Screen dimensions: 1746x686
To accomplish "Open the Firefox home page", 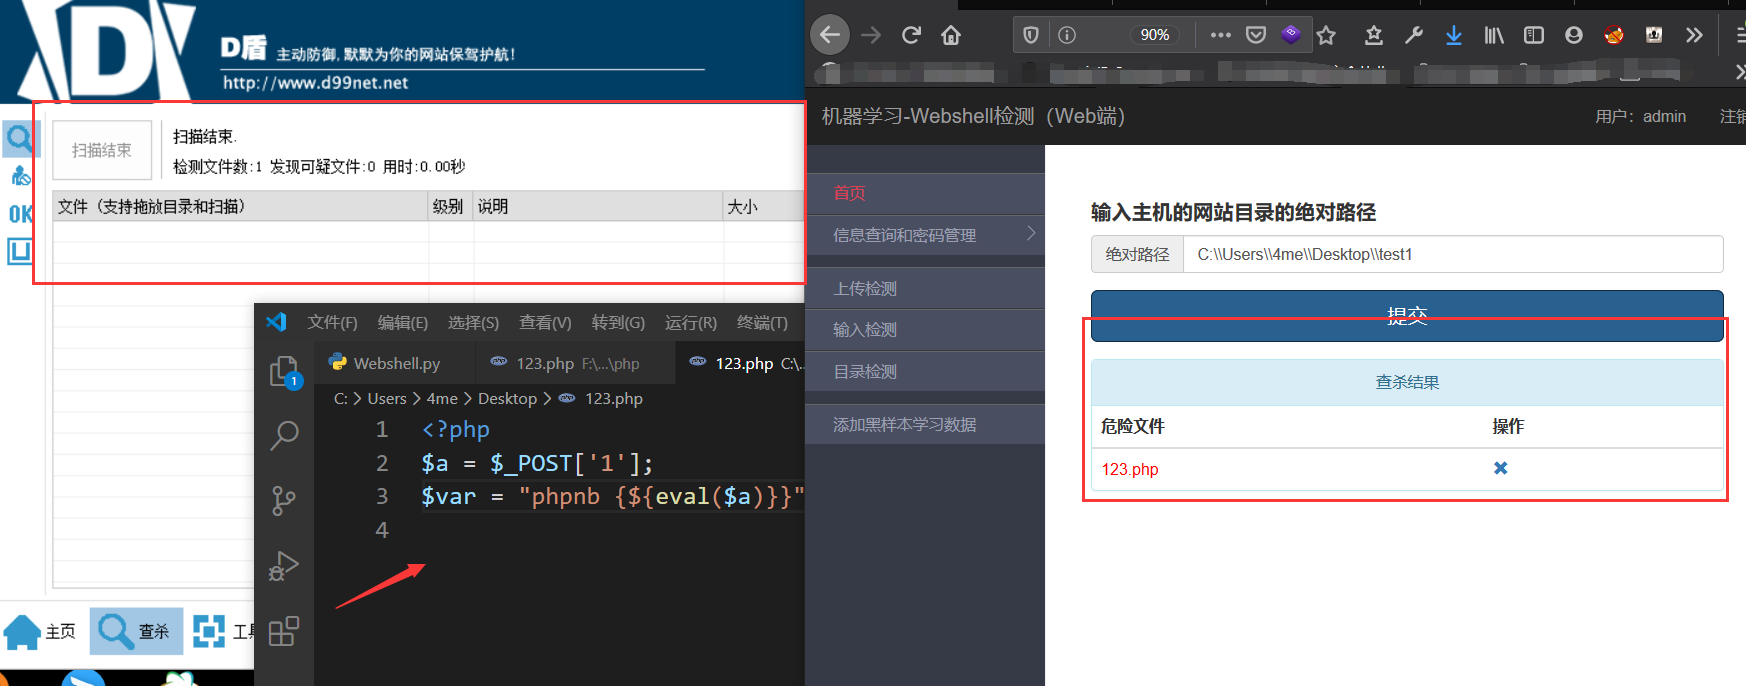I will coord(951,35).
